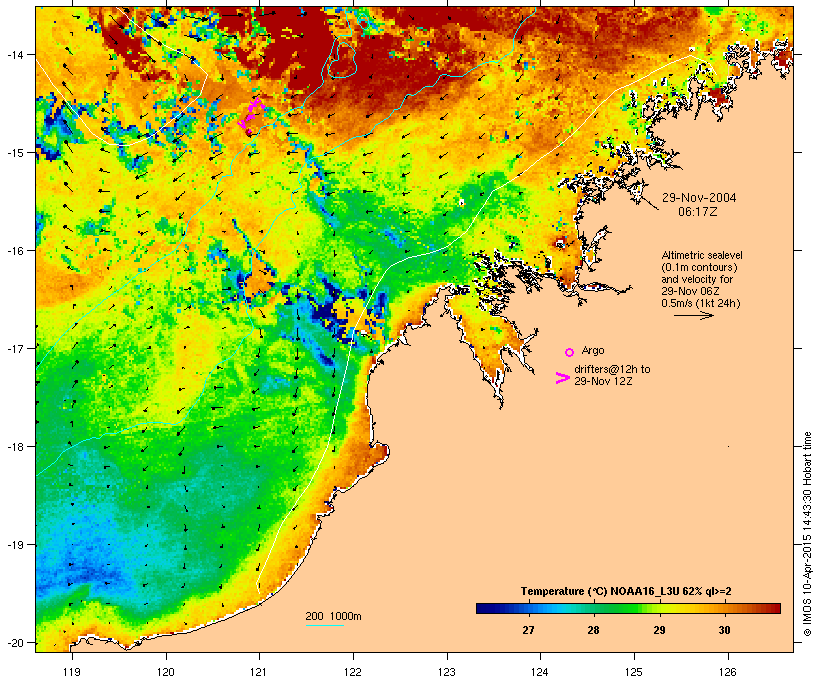Click the longitude label 125
The image size is (820, 680).
tap(634, 672)
